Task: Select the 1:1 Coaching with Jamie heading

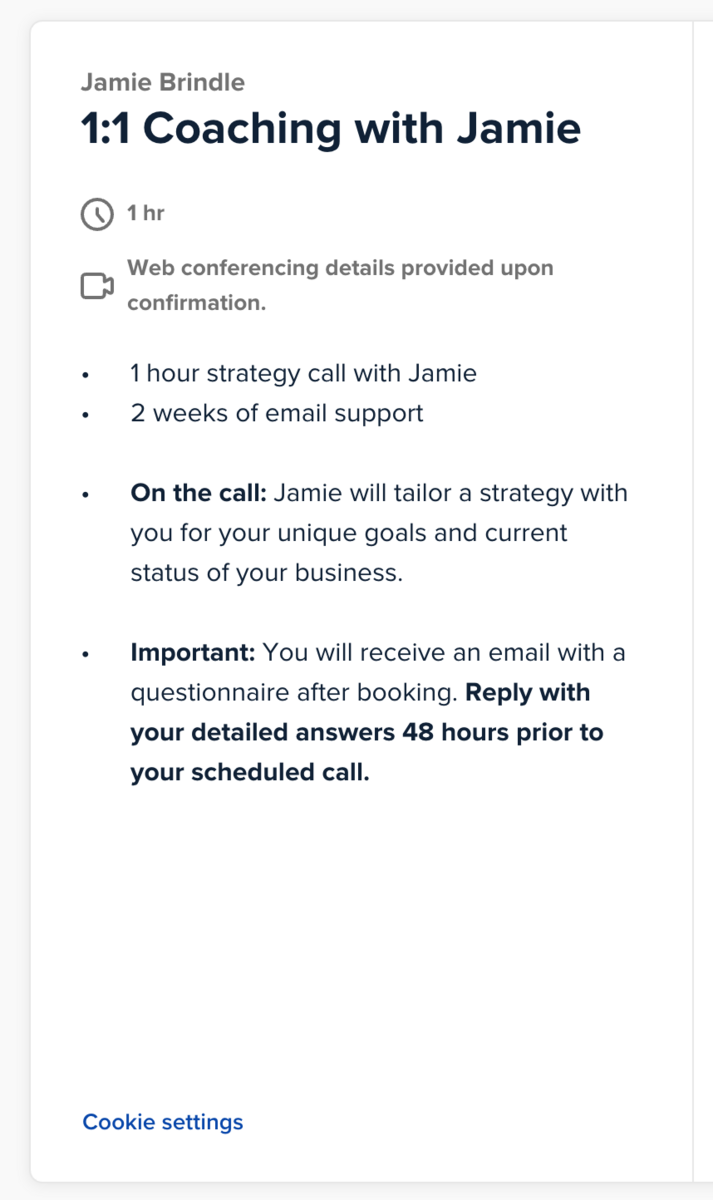Action: coord(330,128)
